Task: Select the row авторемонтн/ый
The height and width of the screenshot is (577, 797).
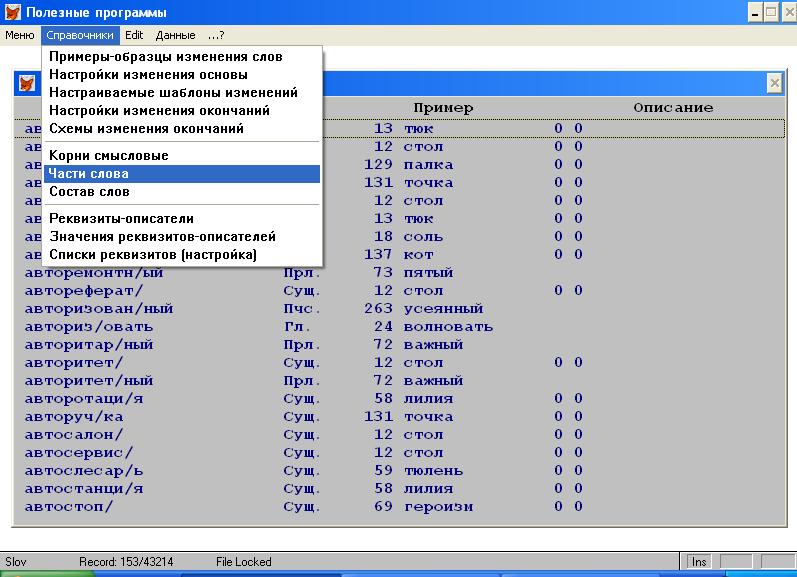Action: (x=399, y=272)
